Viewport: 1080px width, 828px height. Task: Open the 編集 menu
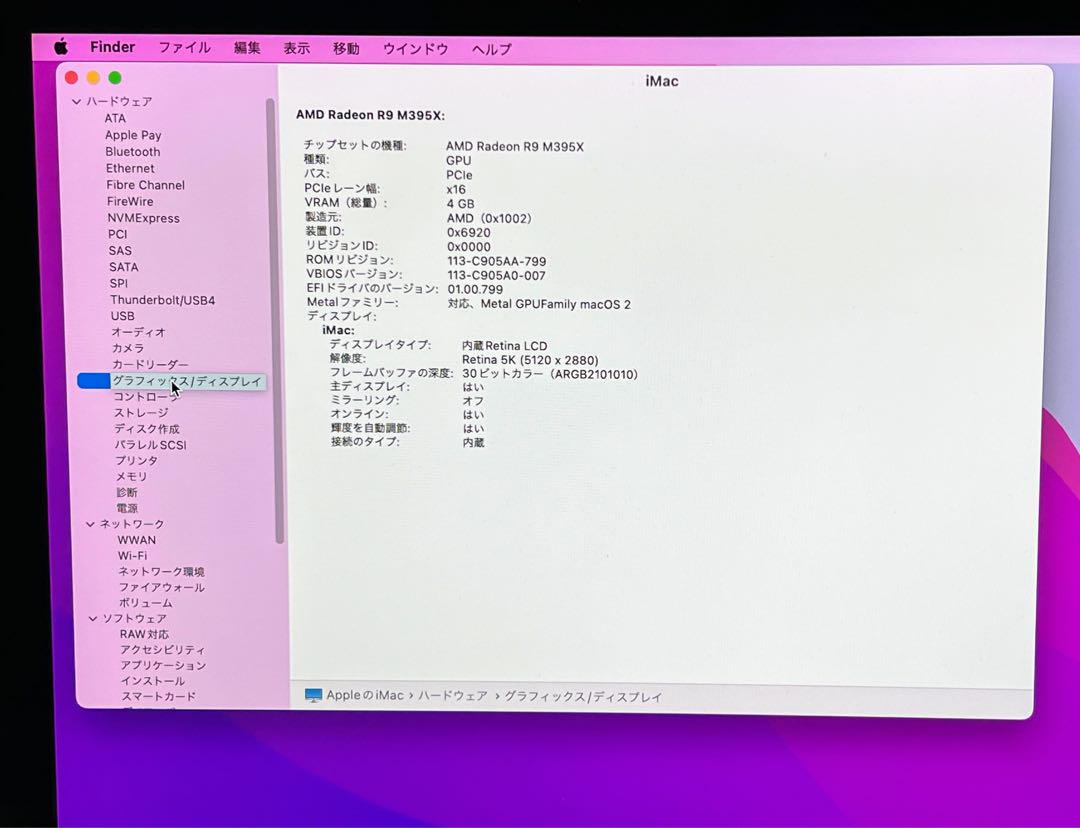pyautogui.click(x=247, y=48)
